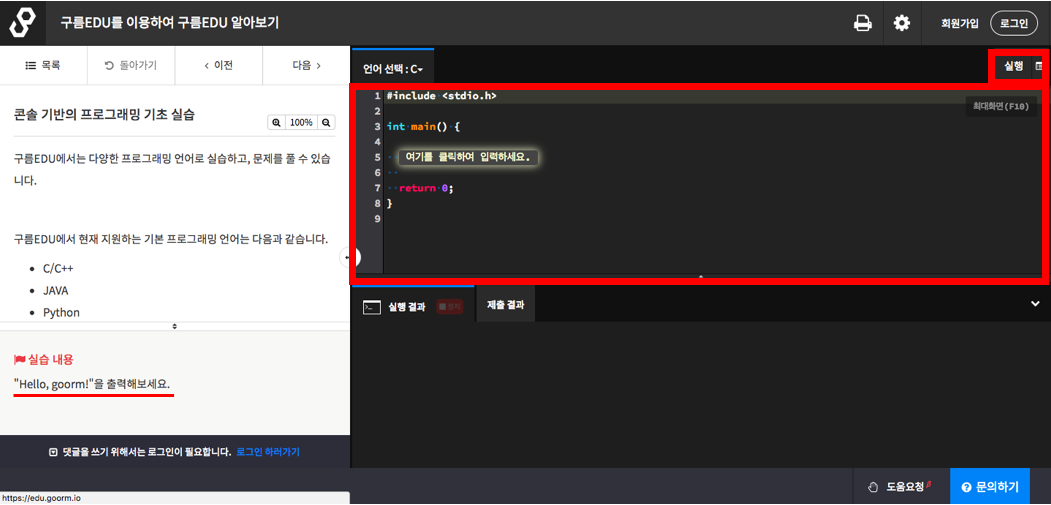
Task: Print the lesson with printer icon
Action: pos(863,23)
